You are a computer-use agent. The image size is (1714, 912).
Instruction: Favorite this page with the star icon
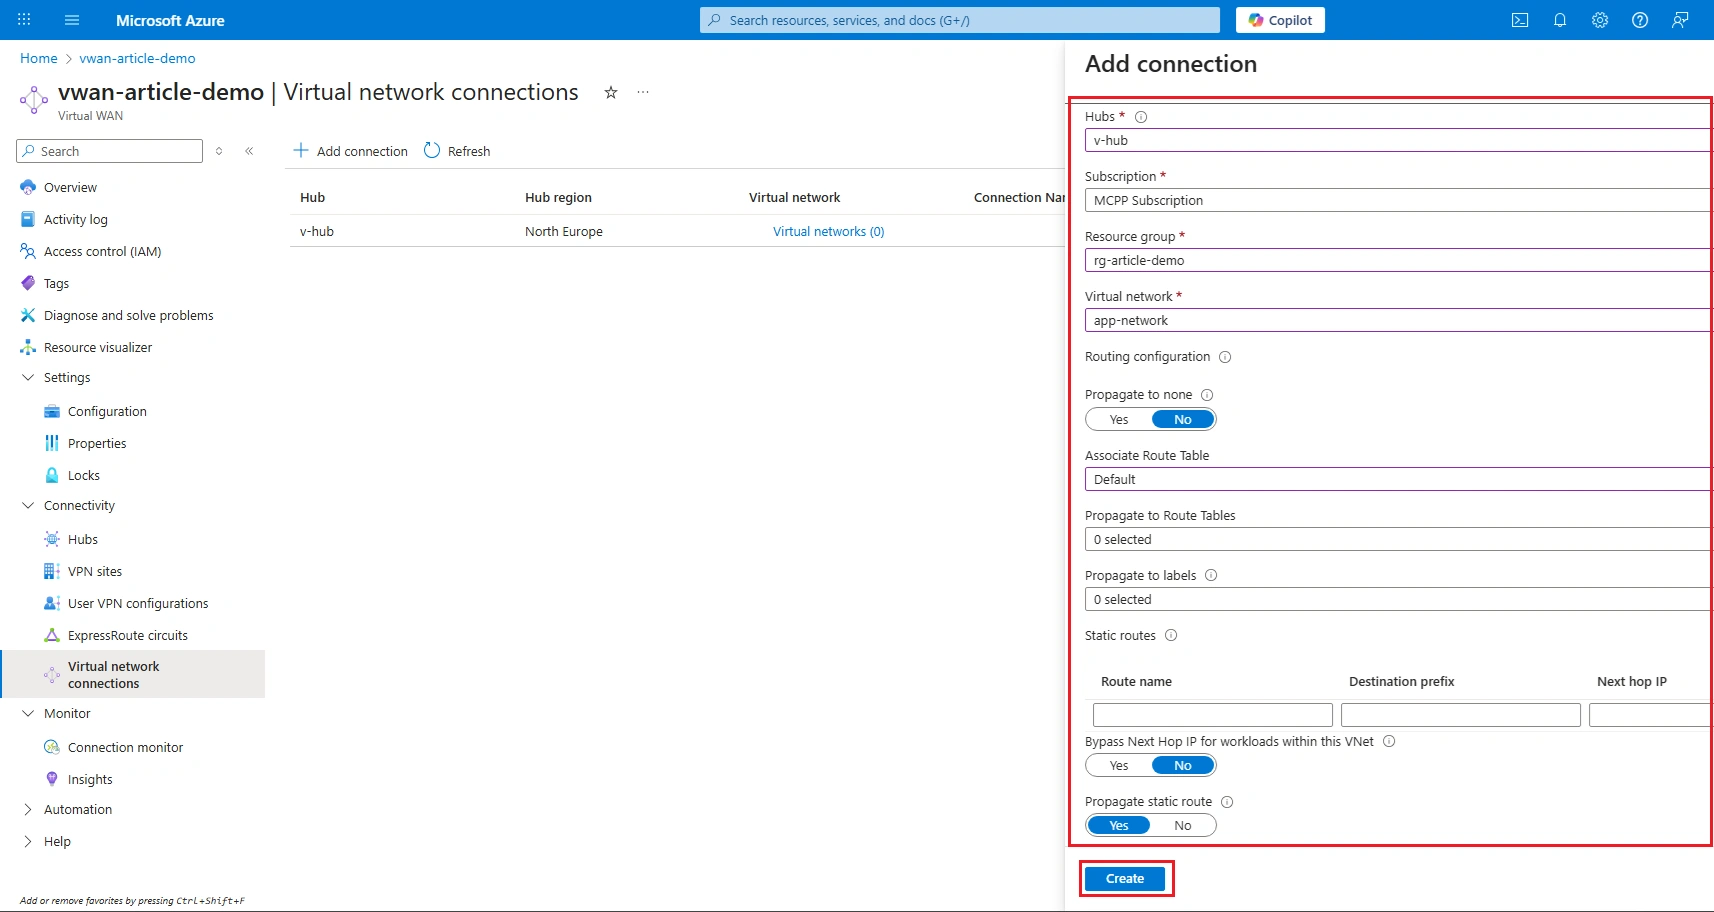[611, 92]
